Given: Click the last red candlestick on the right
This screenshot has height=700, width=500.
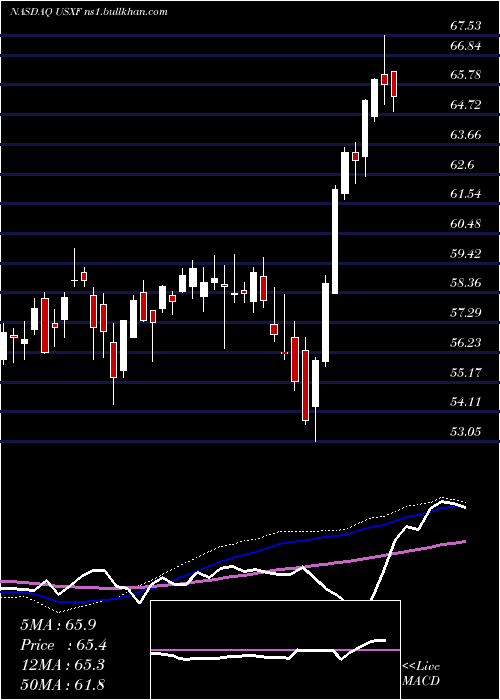Looking at the screenshot, I should [394, 84].
